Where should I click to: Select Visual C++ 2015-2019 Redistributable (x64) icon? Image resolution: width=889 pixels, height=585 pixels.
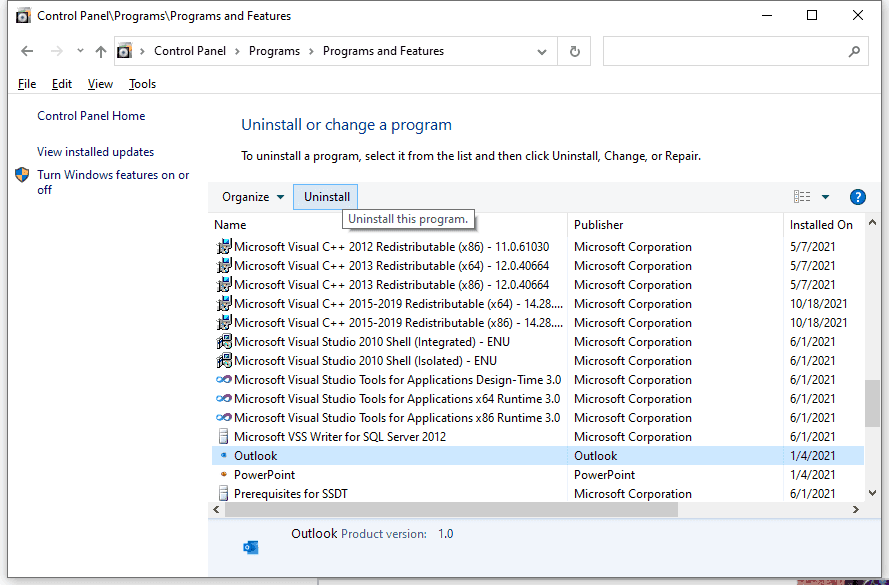[224, 303]
